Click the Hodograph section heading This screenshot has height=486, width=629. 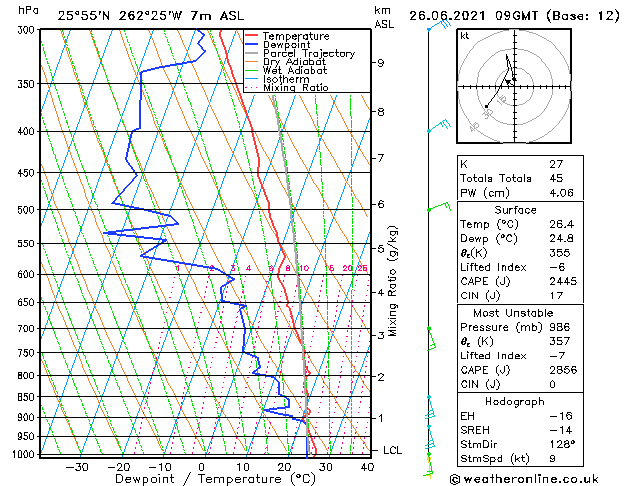point(515,402)
